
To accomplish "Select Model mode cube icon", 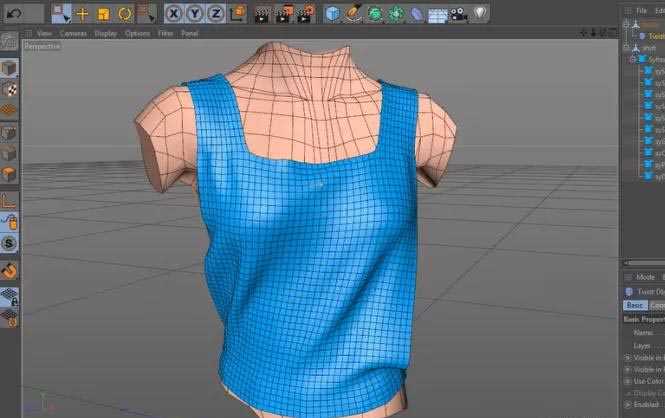I will click(x=9, y=68).
